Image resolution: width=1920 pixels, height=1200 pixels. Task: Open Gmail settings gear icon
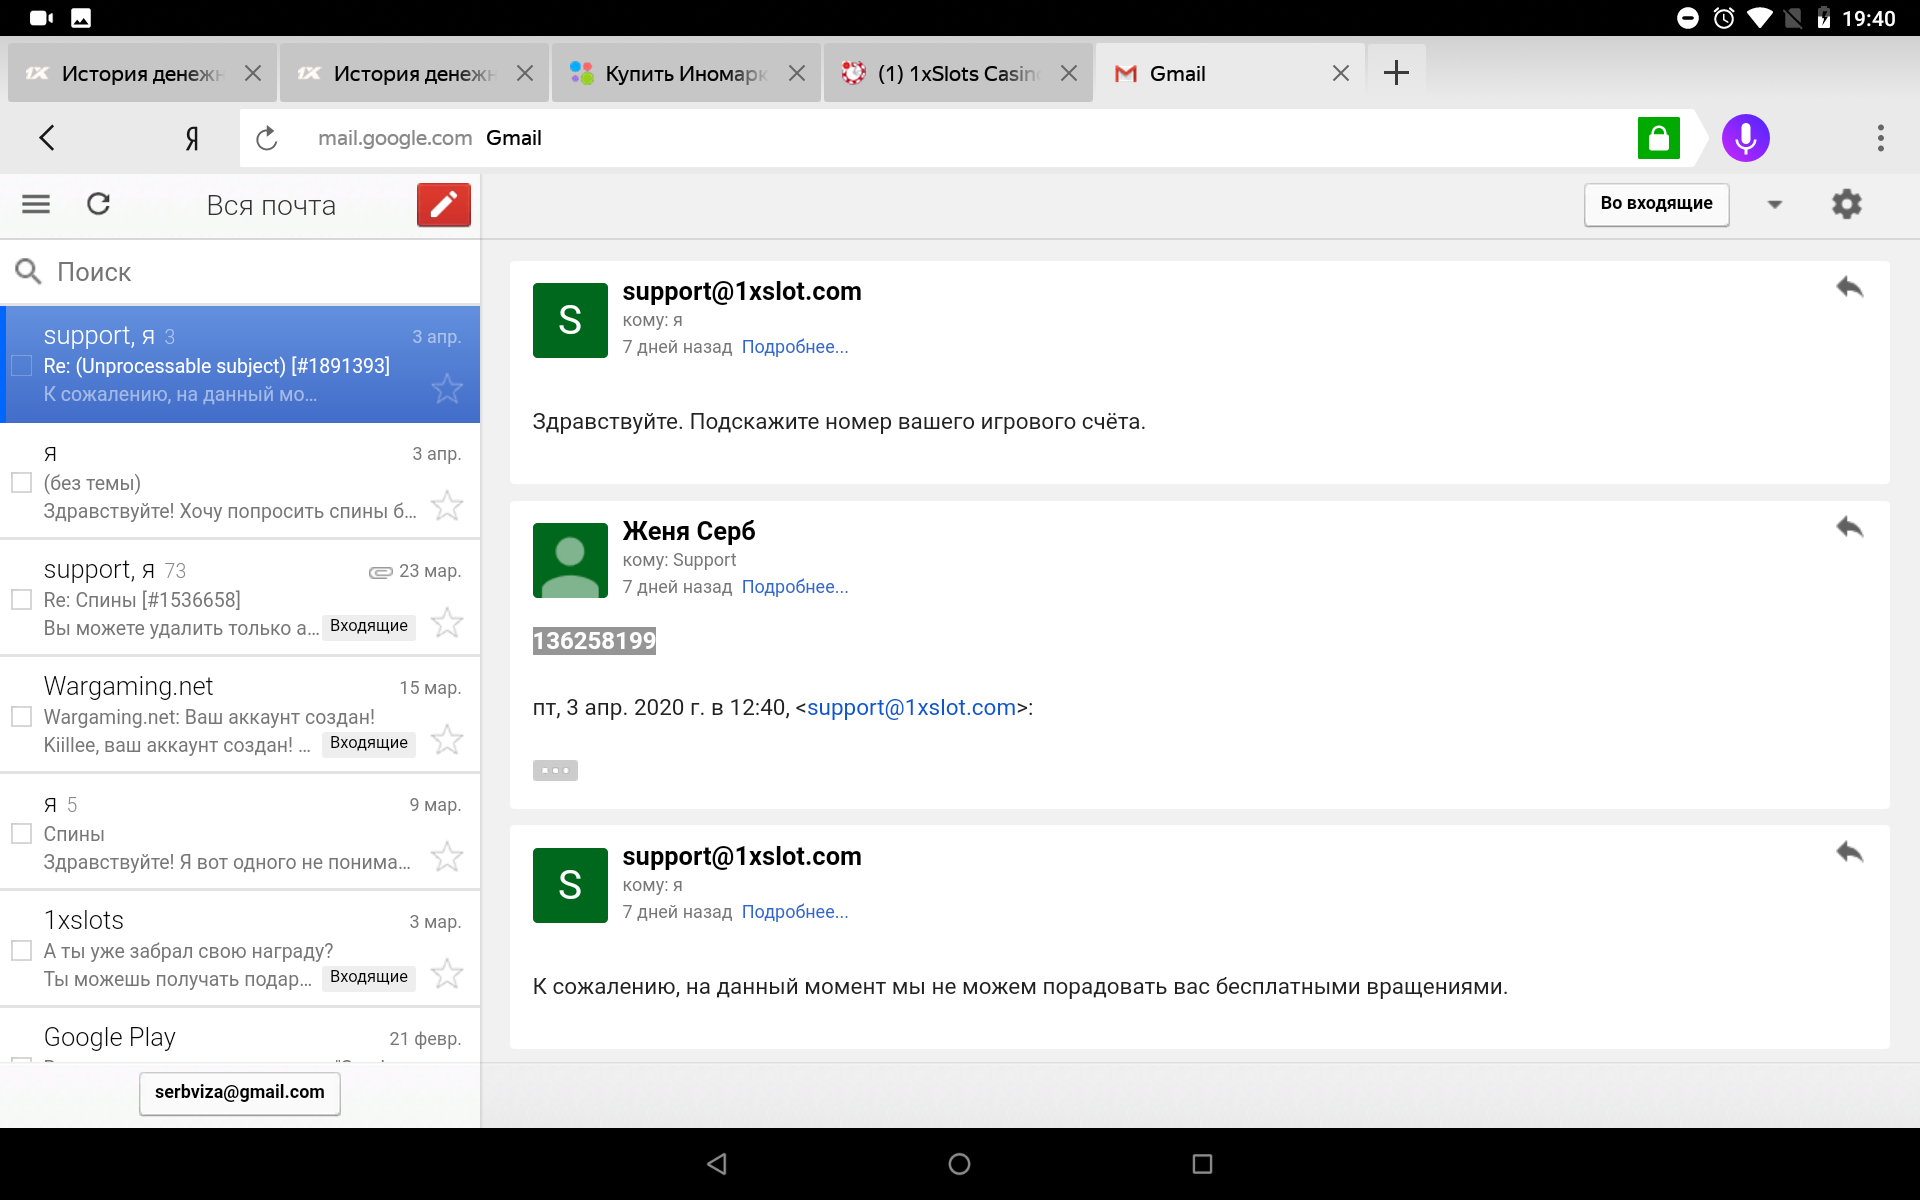tap(1846, 204)
